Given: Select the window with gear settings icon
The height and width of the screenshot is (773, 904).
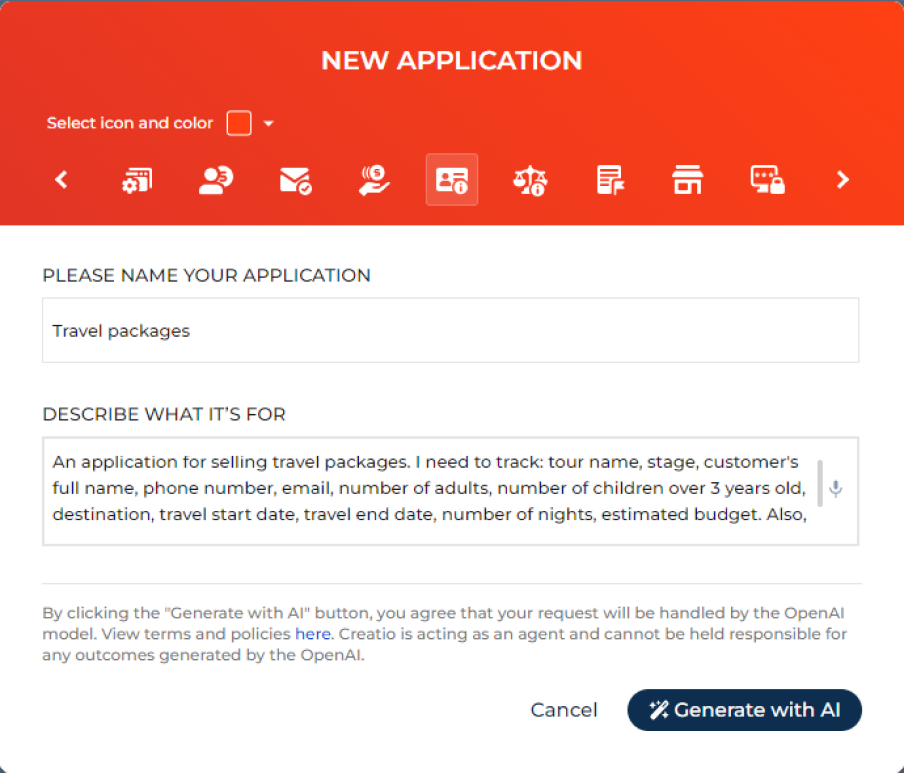Looking at the screenshot, I should tap(136, 180).
